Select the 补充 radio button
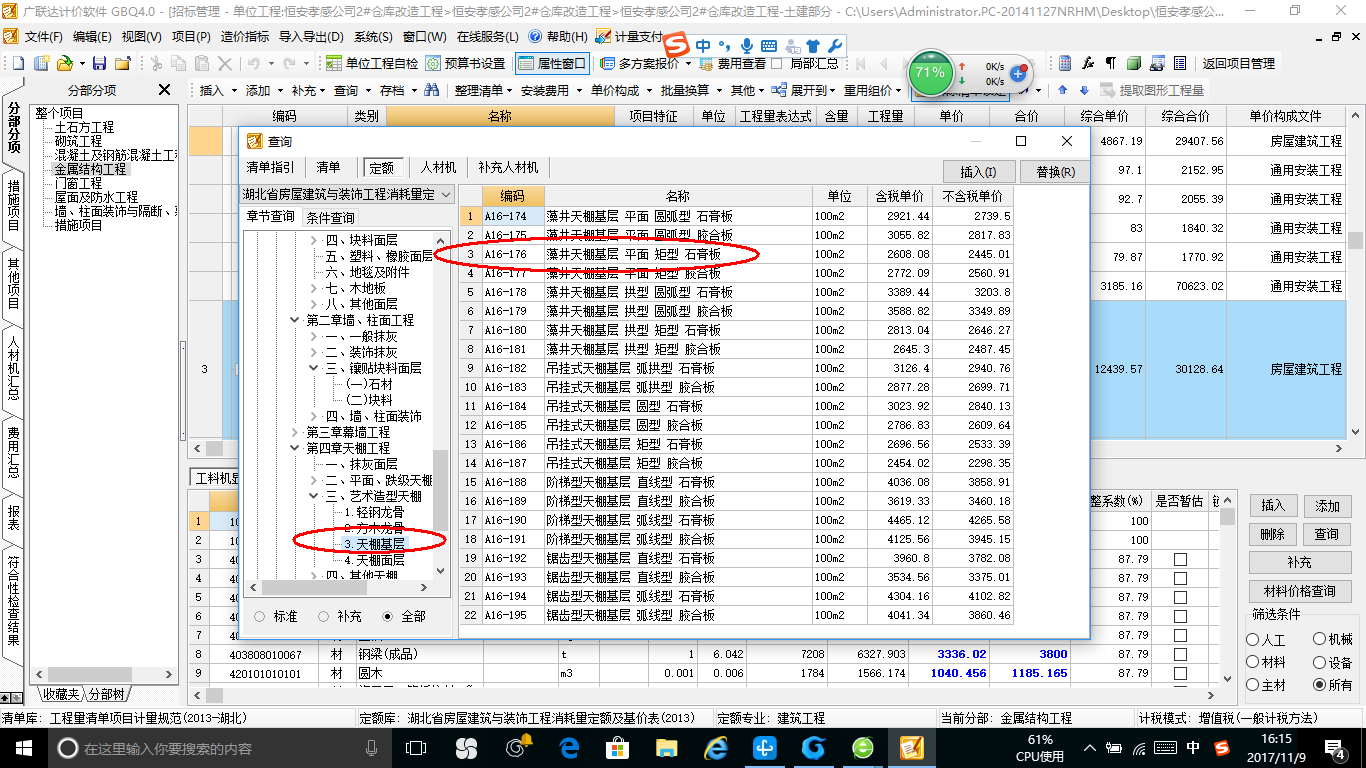 point(324,617)
